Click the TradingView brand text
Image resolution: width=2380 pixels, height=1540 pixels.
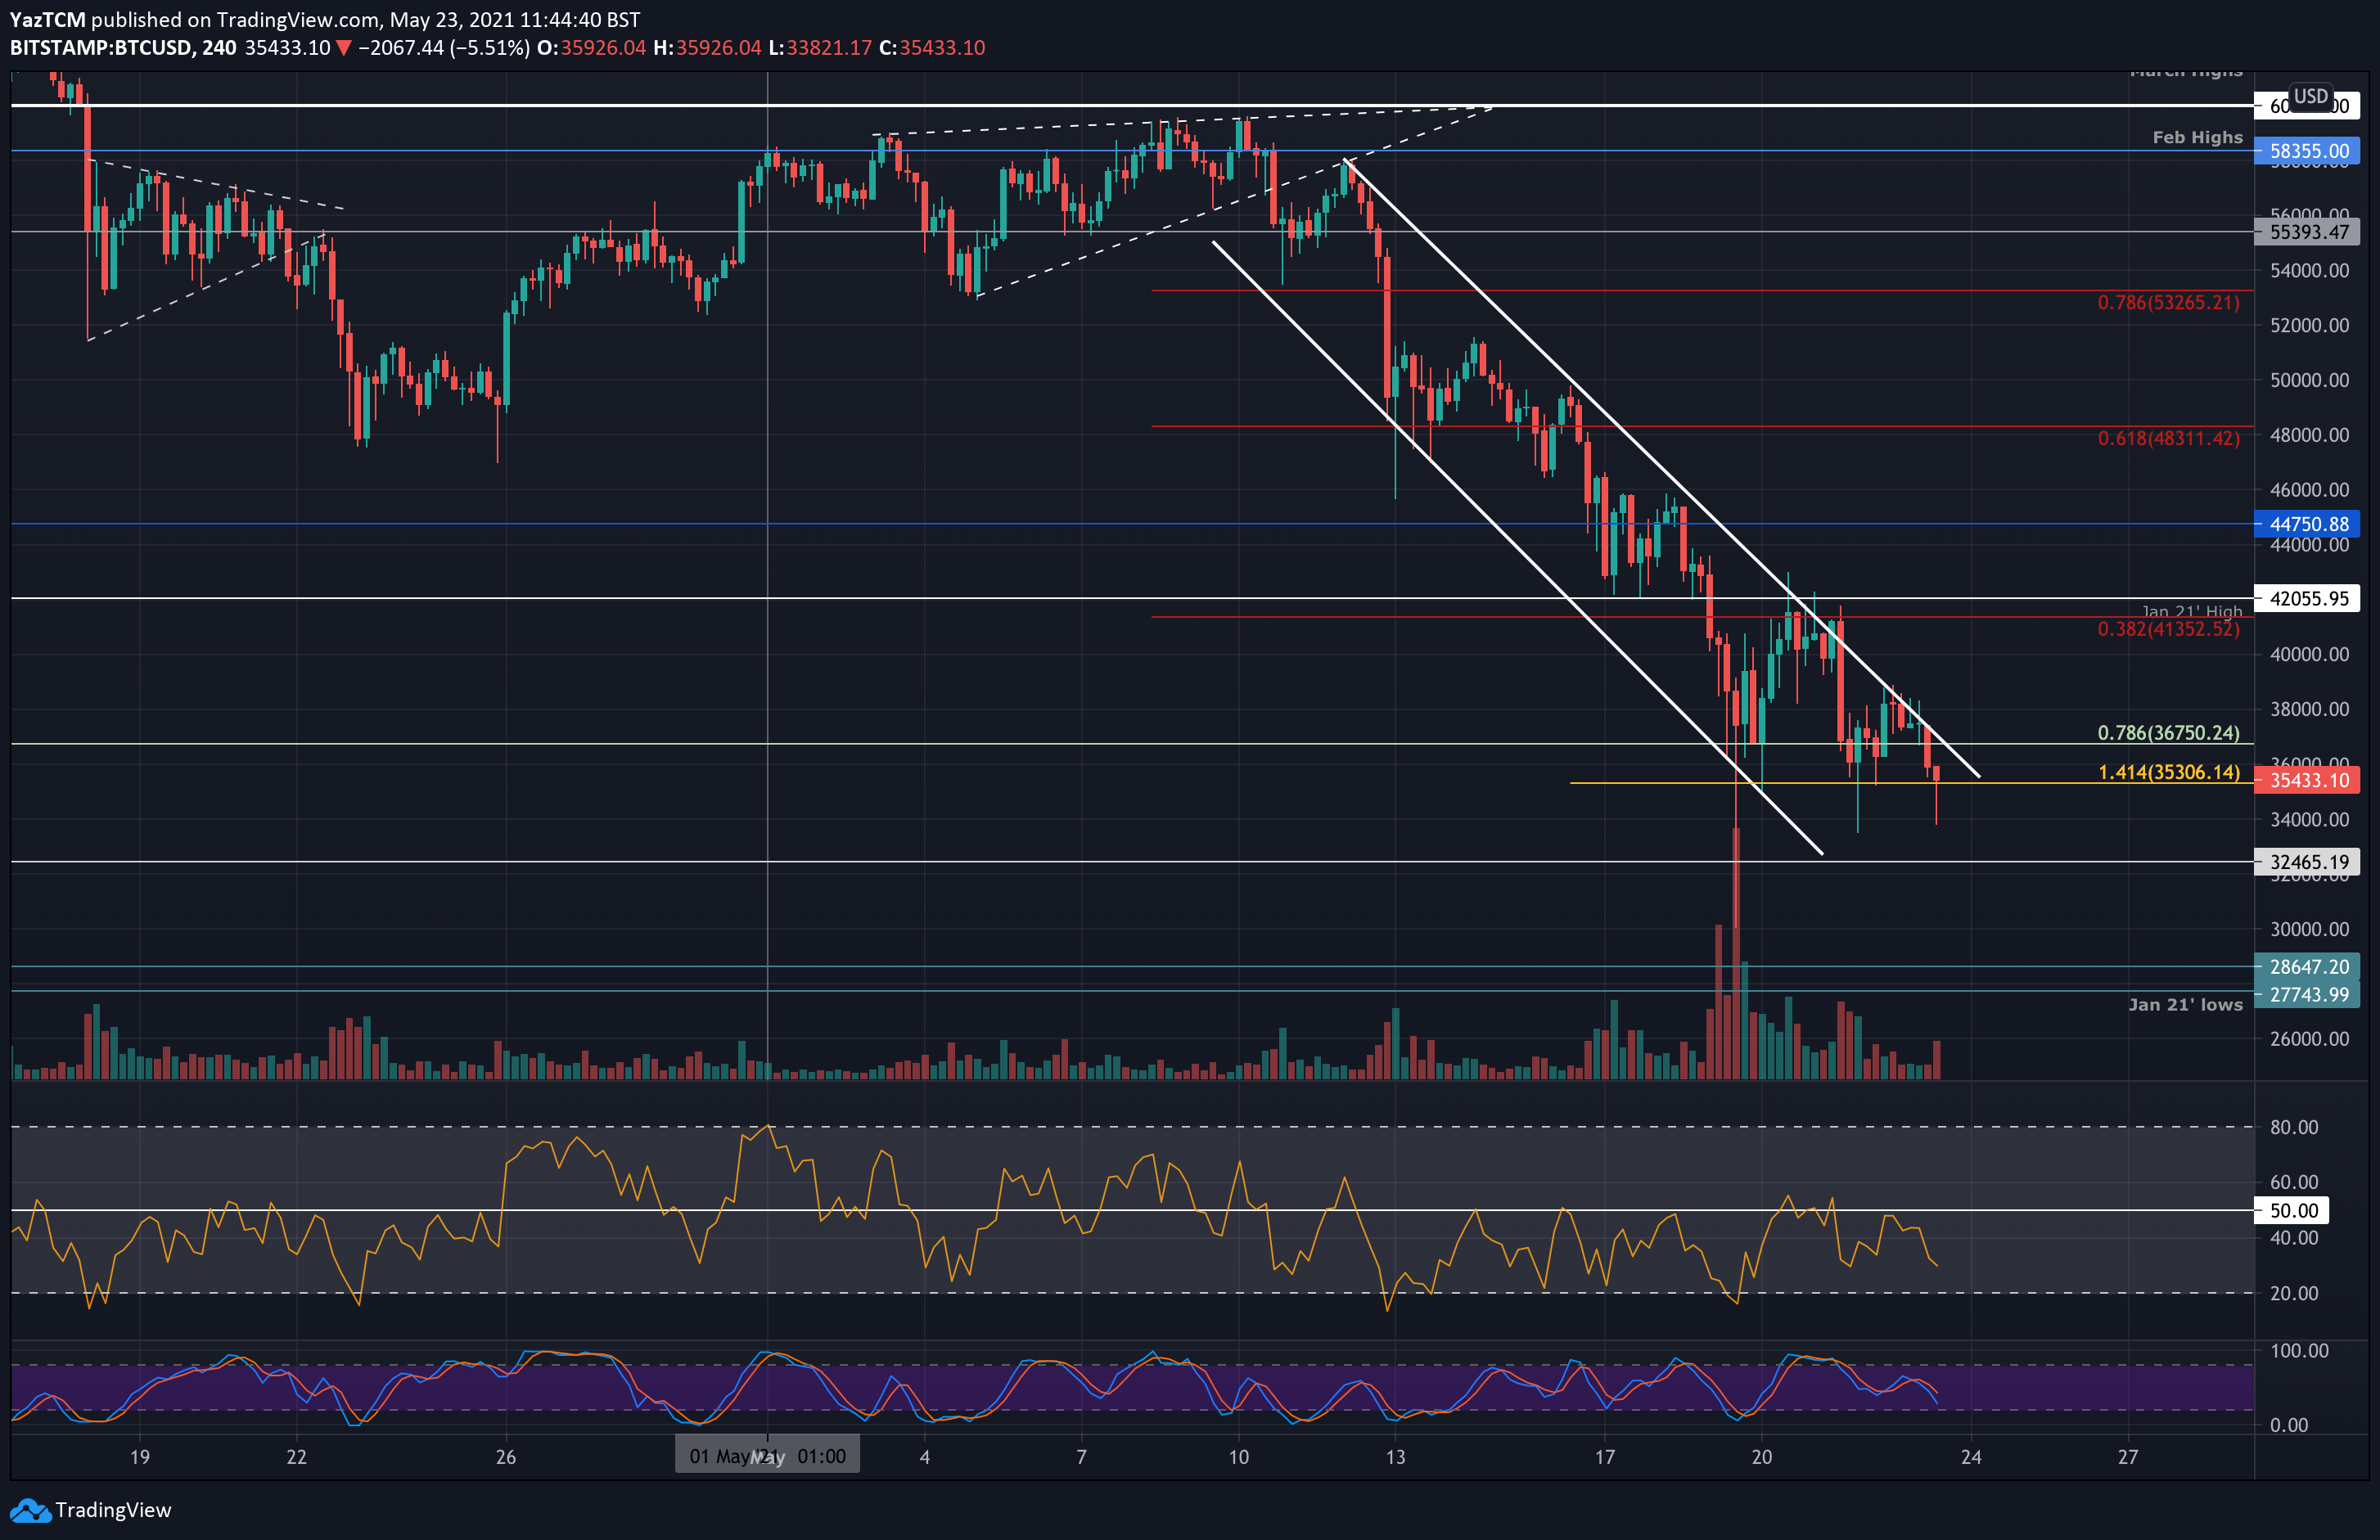click(x=113, y=1510)
